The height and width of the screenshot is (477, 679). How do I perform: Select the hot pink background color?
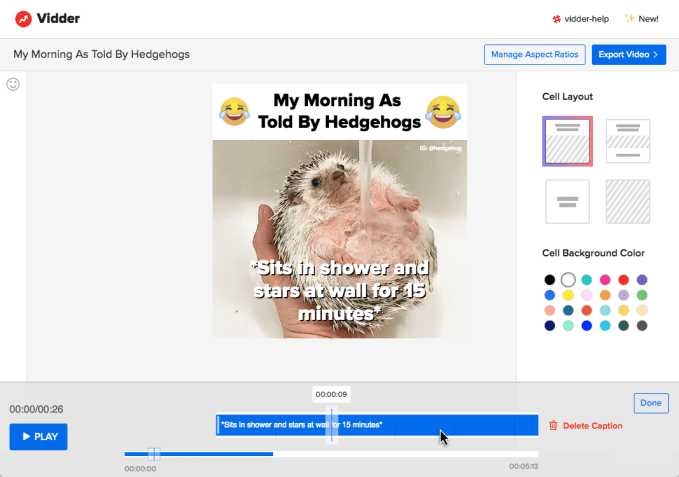point(605,280)
